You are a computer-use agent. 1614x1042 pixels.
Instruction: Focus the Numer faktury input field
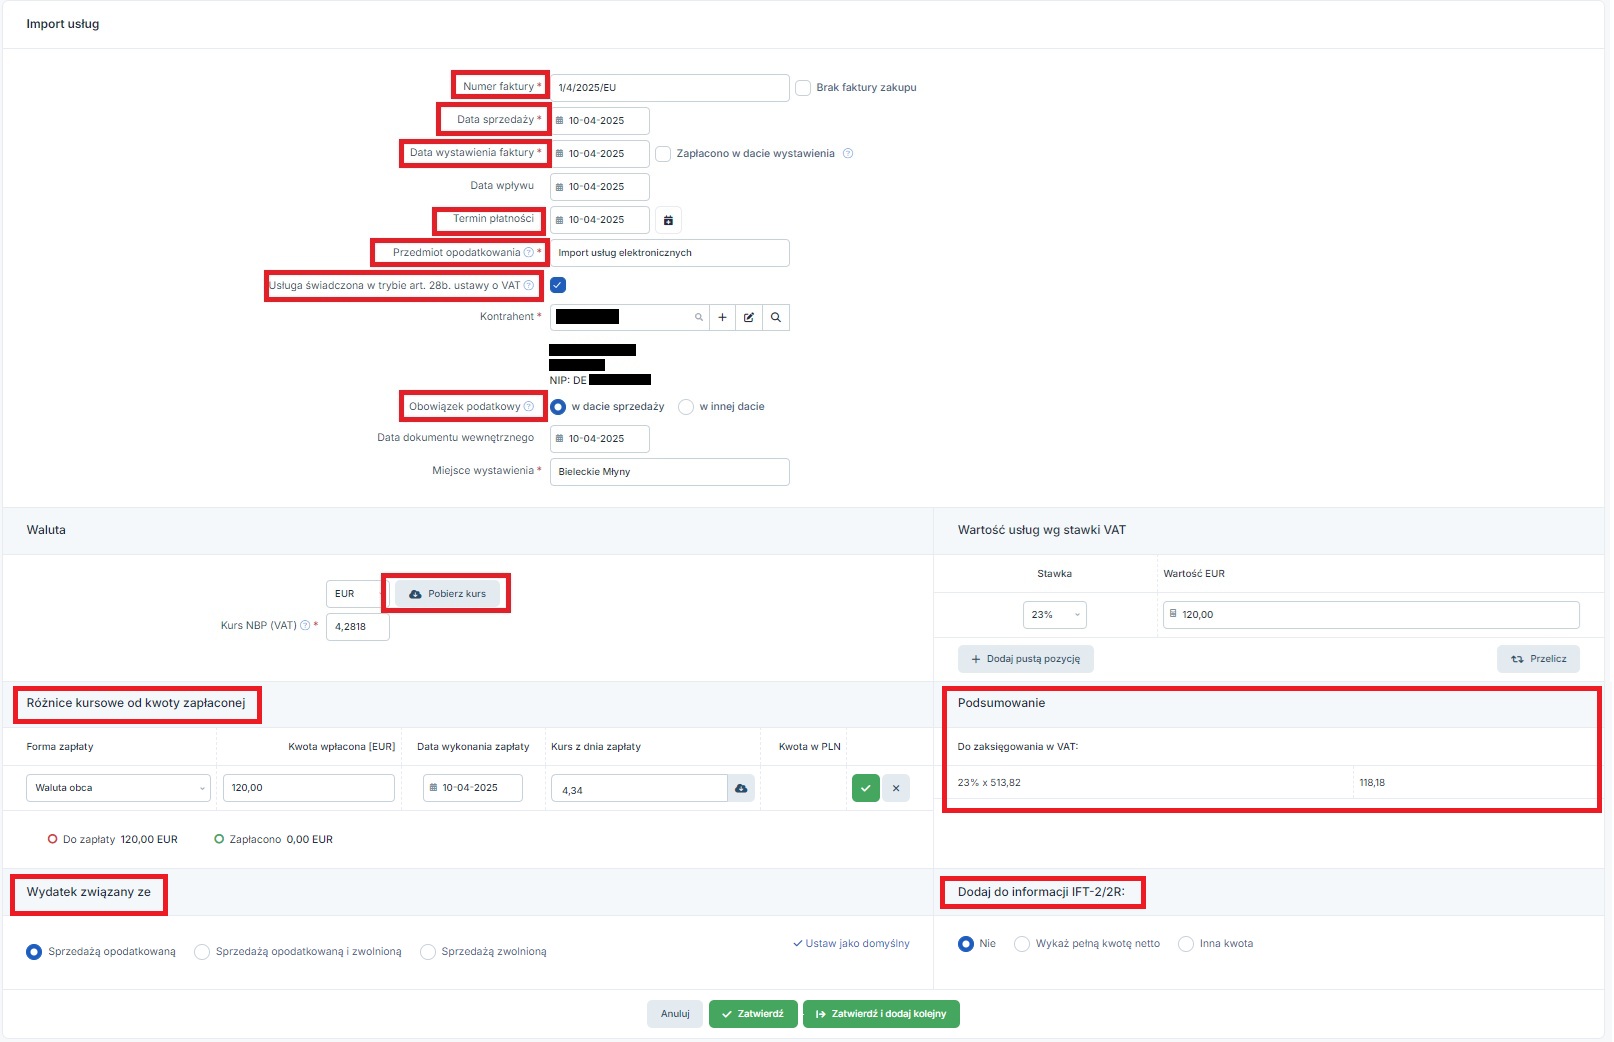pos(670,88)
